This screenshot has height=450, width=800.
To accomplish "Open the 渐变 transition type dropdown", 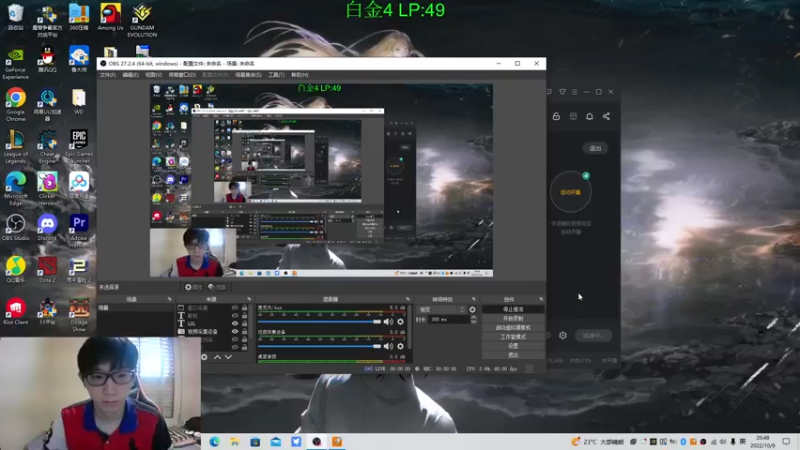I will point(442,310).
